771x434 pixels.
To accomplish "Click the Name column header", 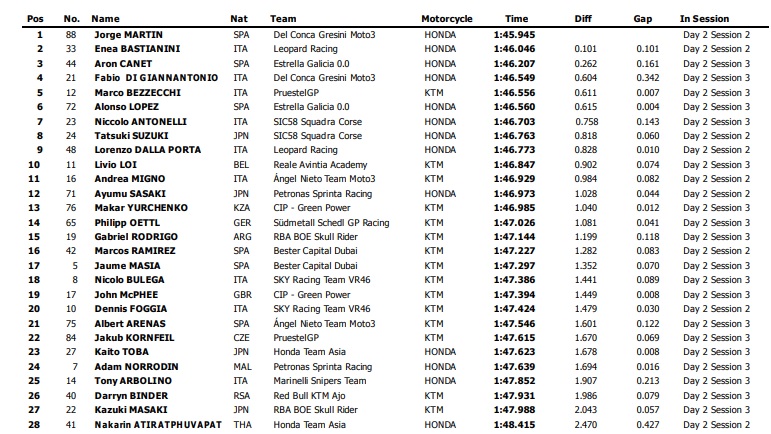I will pyautogui.click(x=104, y=18).
